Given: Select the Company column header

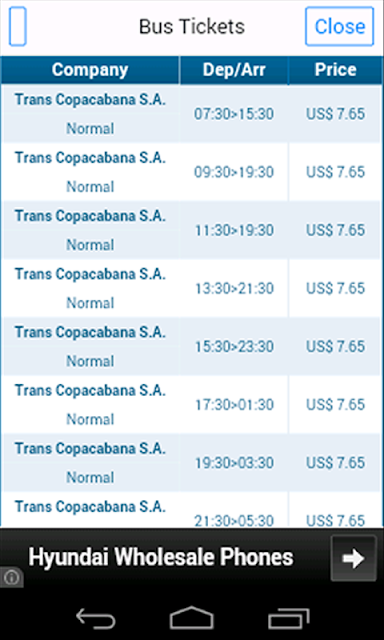Looking at the screenshot, I should pyautogui.click(x=90, y=70).
